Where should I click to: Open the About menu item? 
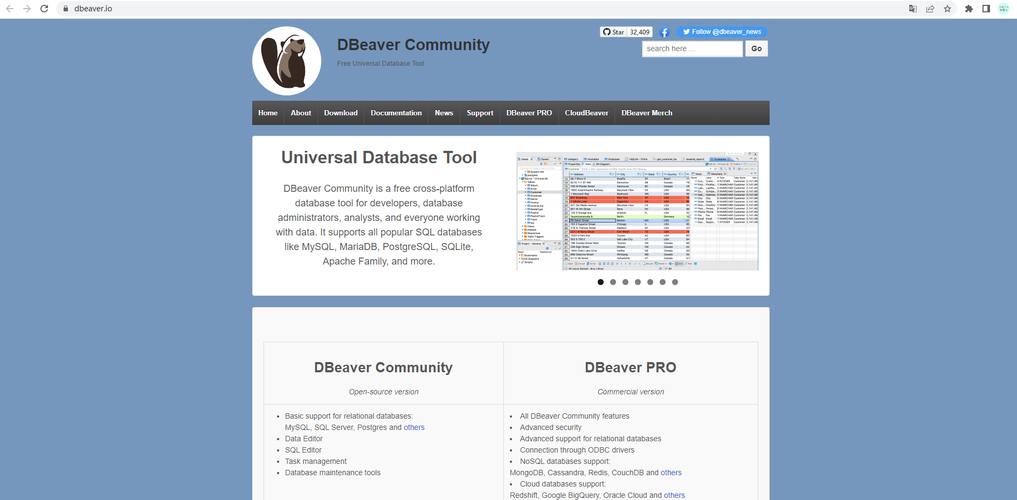(x=301, y=113)
